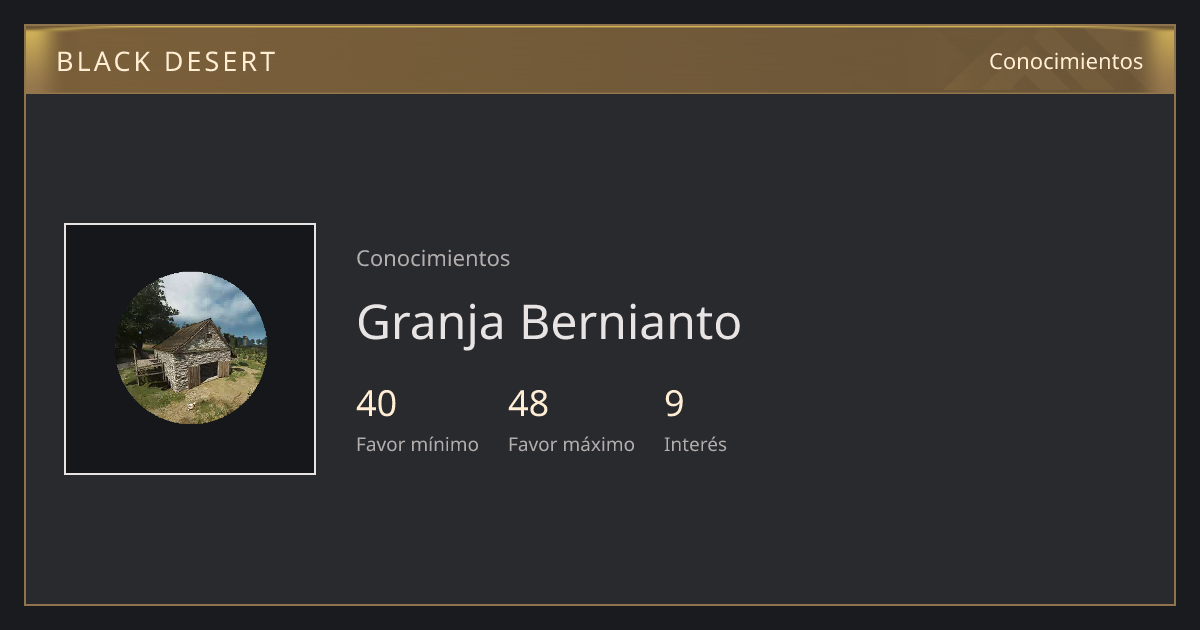The width and height of the screenshot is (1200, 630).
Task: Select the Conocimientos category label above the title
Action: pyautogui.click(x=433, y=258)
